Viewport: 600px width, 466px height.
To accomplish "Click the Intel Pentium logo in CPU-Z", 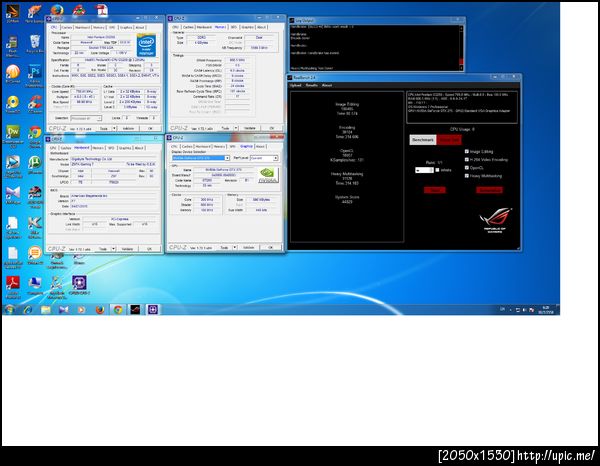I will click(146, 45).
